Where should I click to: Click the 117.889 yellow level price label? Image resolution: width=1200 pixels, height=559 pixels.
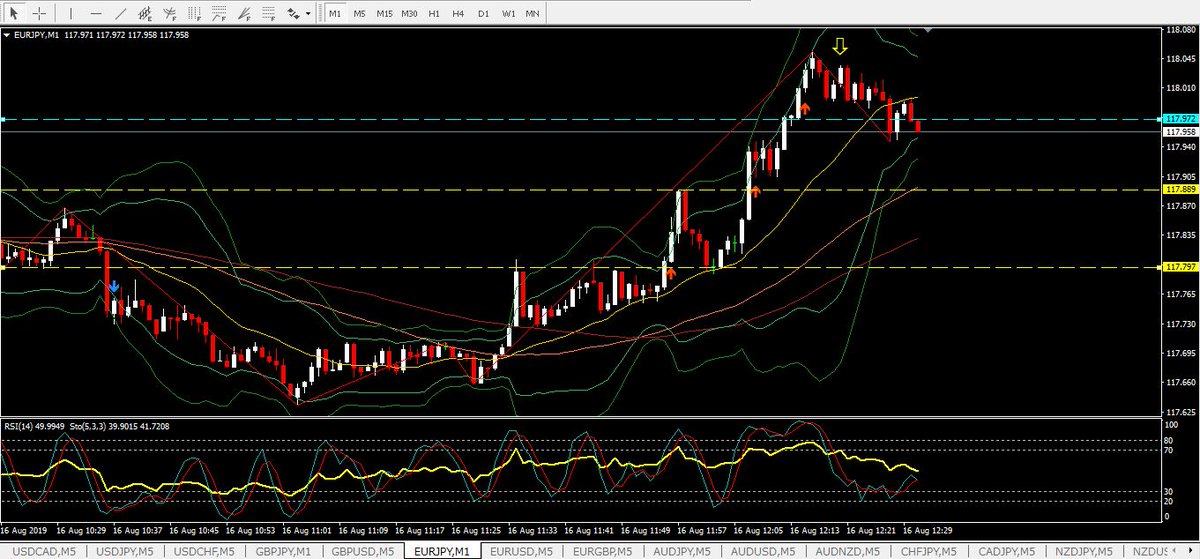pos(1181,189)
